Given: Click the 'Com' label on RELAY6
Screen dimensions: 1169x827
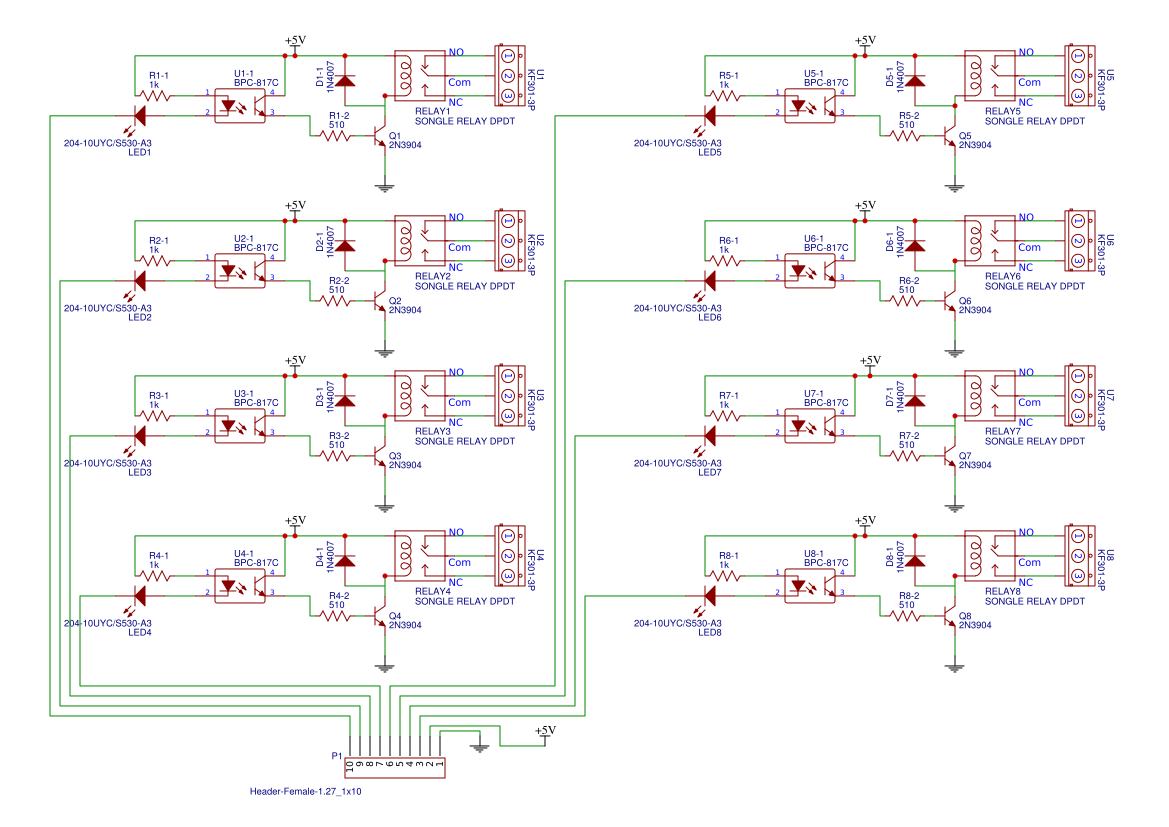Looking at the screenshot, I should [x=1030, y=248].
